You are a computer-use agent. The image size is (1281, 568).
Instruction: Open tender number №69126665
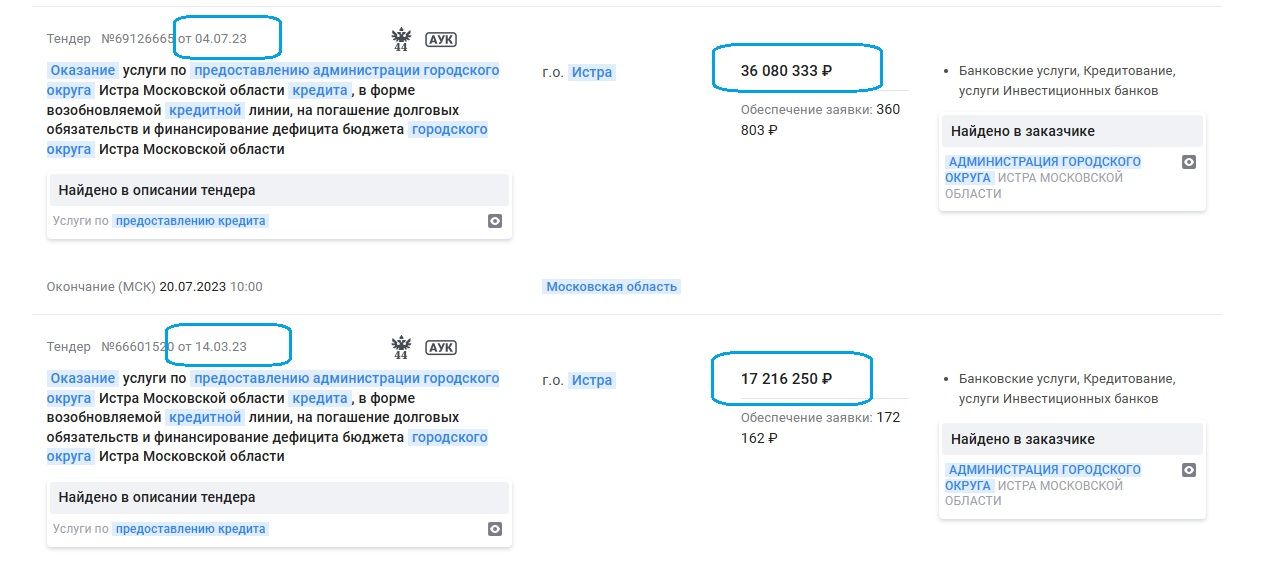click(x=137, y=39)
